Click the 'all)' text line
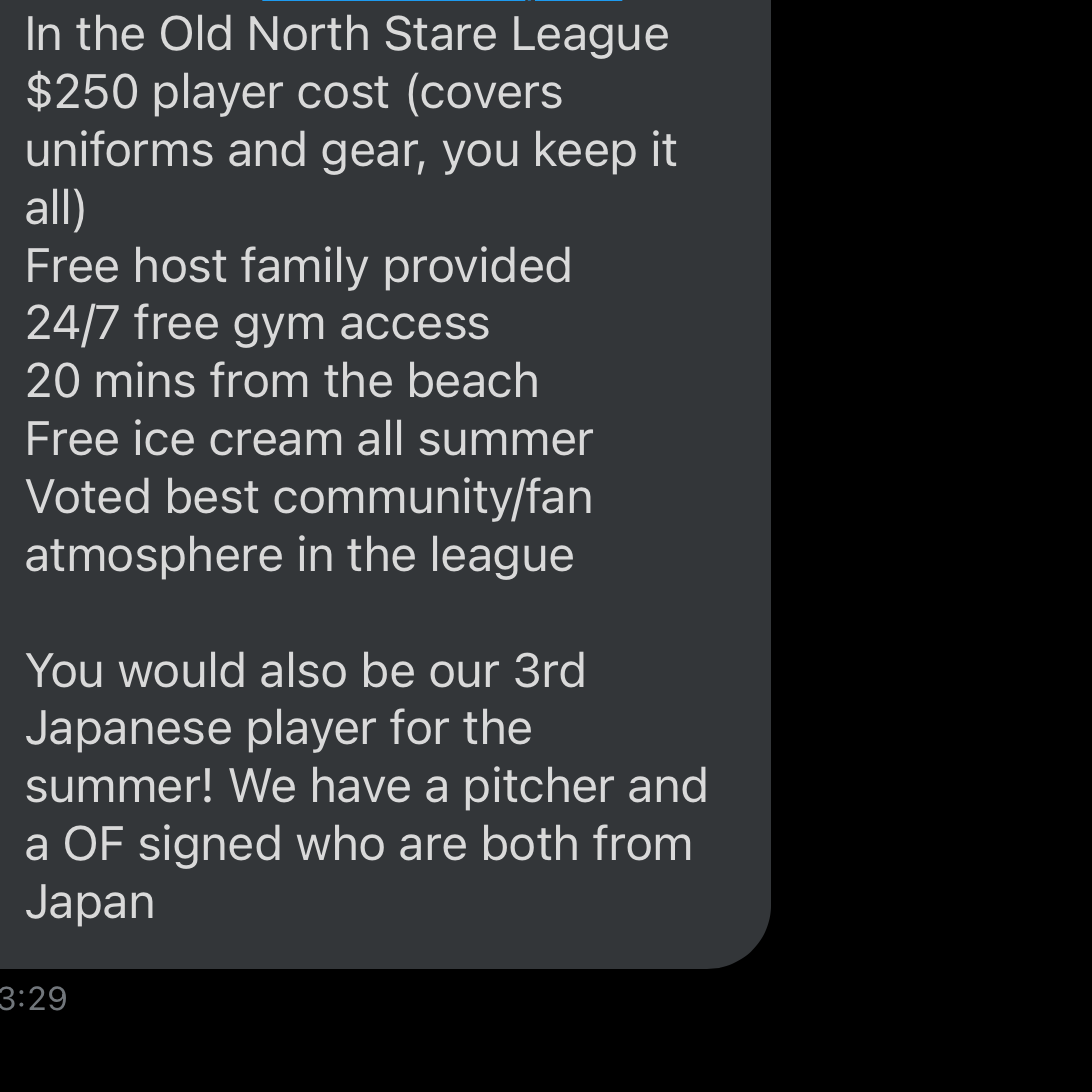Image resolution: width=1092 pixels, height=1092 pixels. [55, 208]
